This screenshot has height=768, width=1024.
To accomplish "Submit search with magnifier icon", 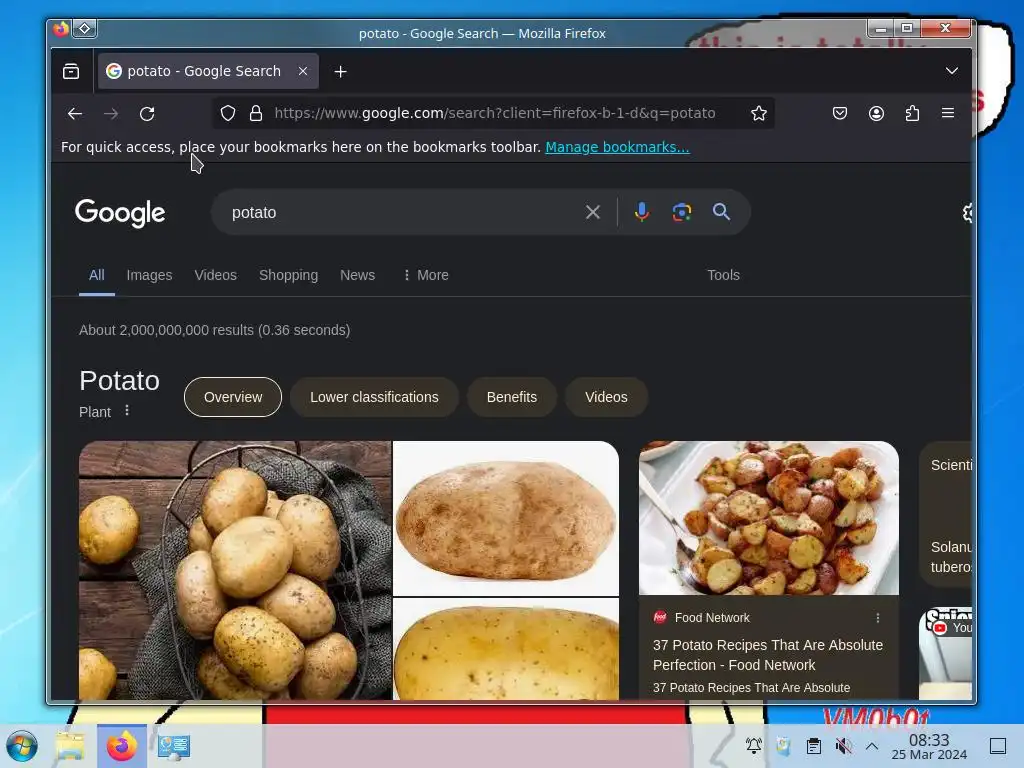I will click(722, 212).
